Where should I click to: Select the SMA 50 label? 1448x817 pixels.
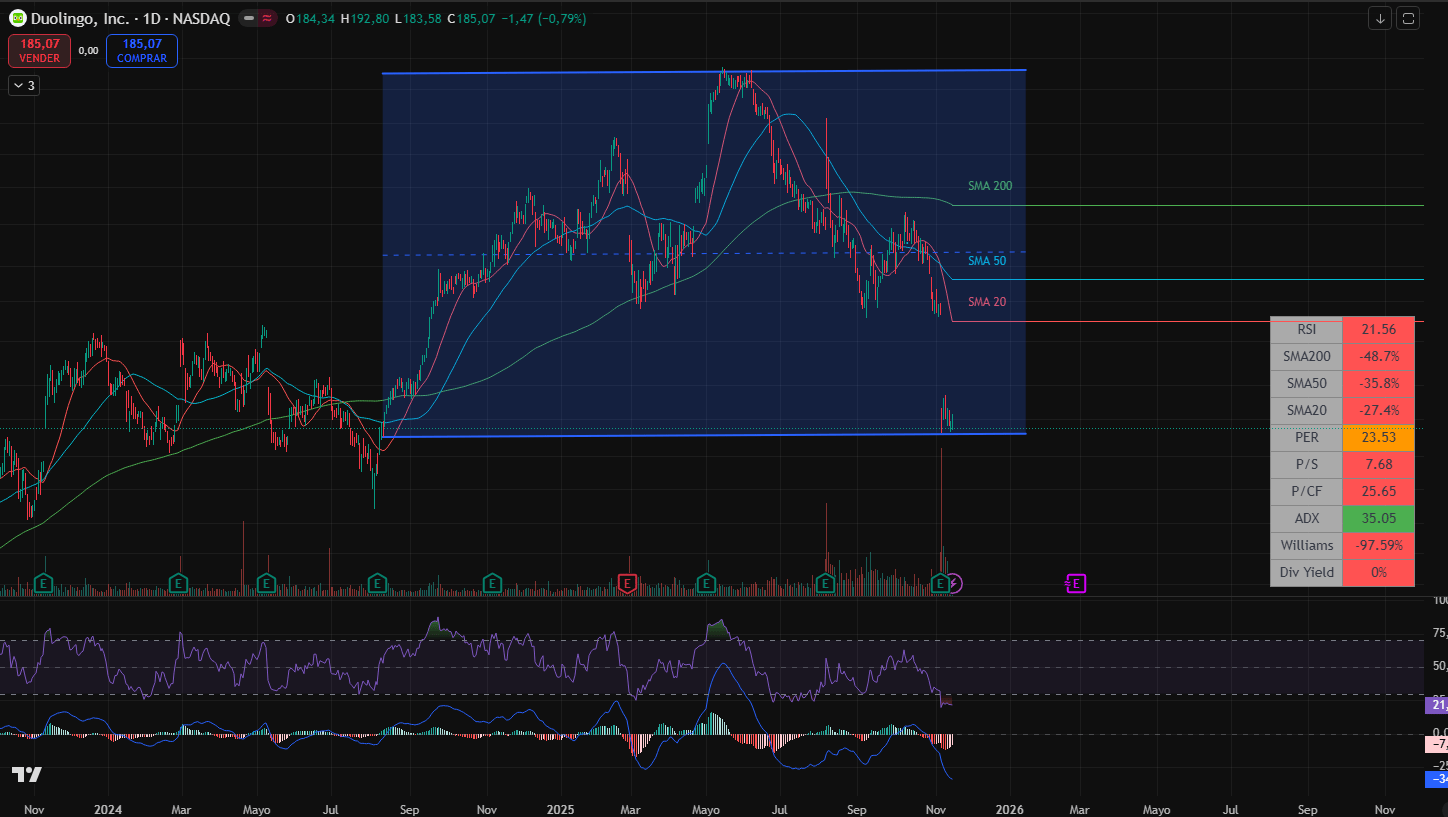click(x=987, y=261)
